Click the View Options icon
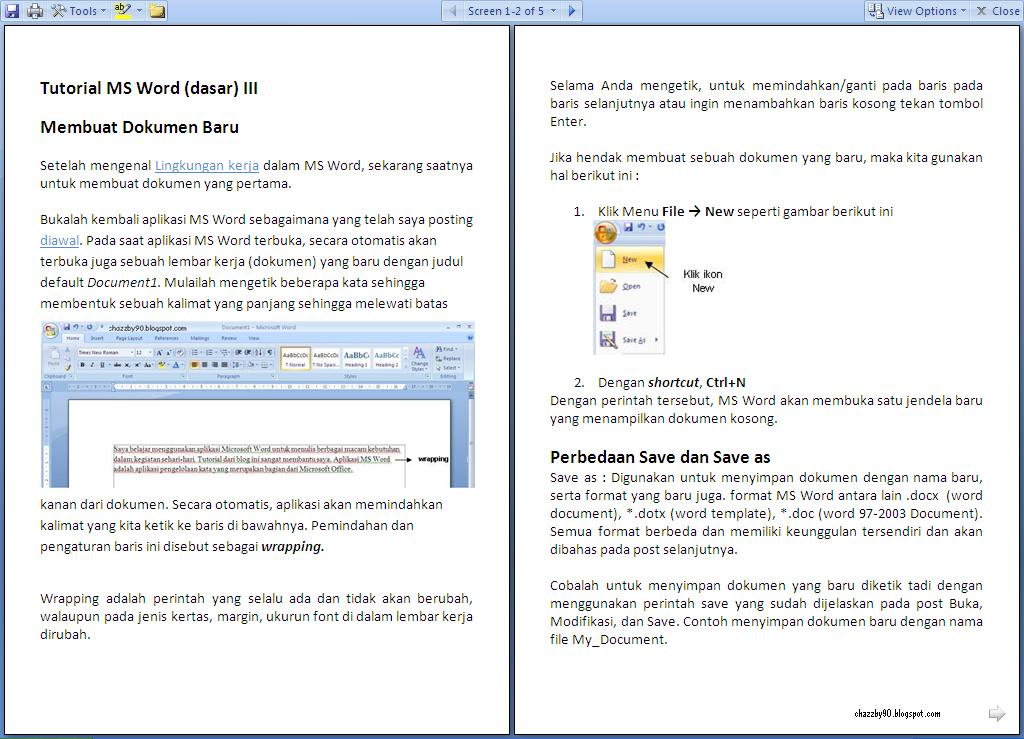The width and height of the screenshot is (1024, 739). point(875,10)
